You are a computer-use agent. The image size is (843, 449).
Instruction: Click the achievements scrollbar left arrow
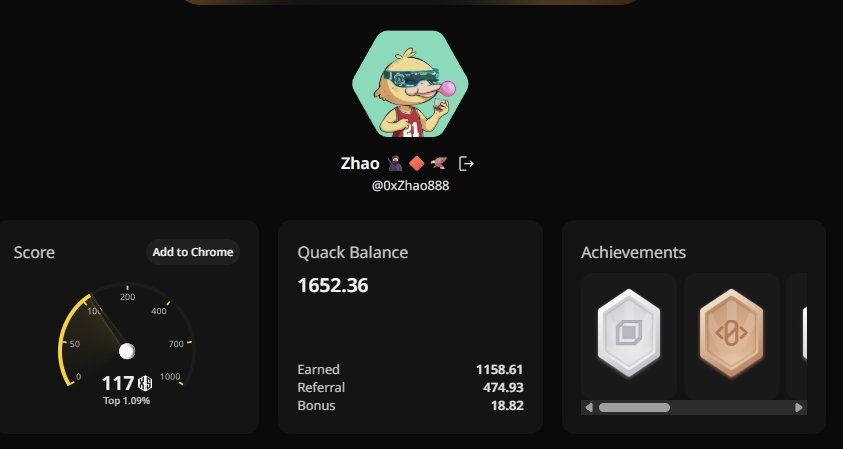(589, 408)
